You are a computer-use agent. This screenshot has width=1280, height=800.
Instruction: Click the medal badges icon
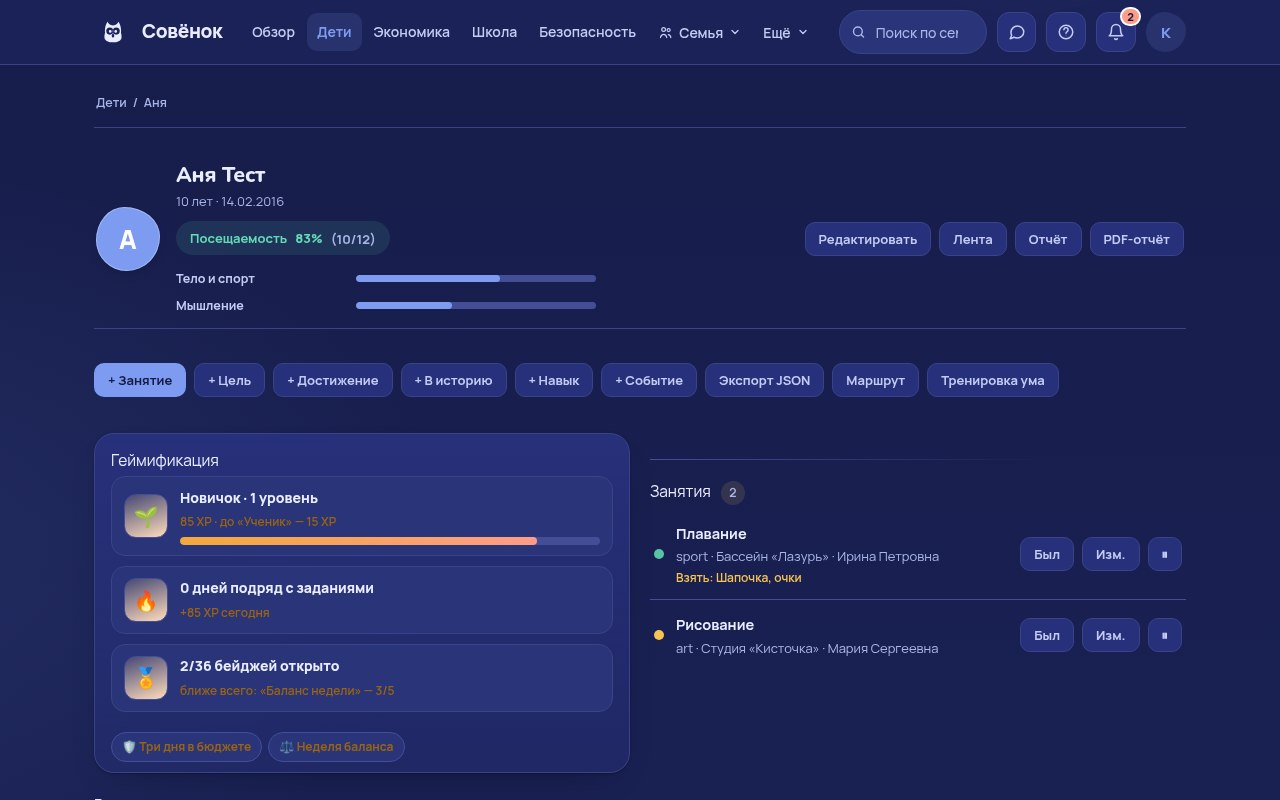(x=146, y=678)
